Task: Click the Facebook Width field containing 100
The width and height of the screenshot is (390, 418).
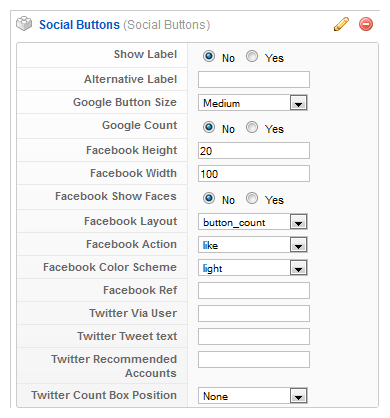Action: click(254, 174)
